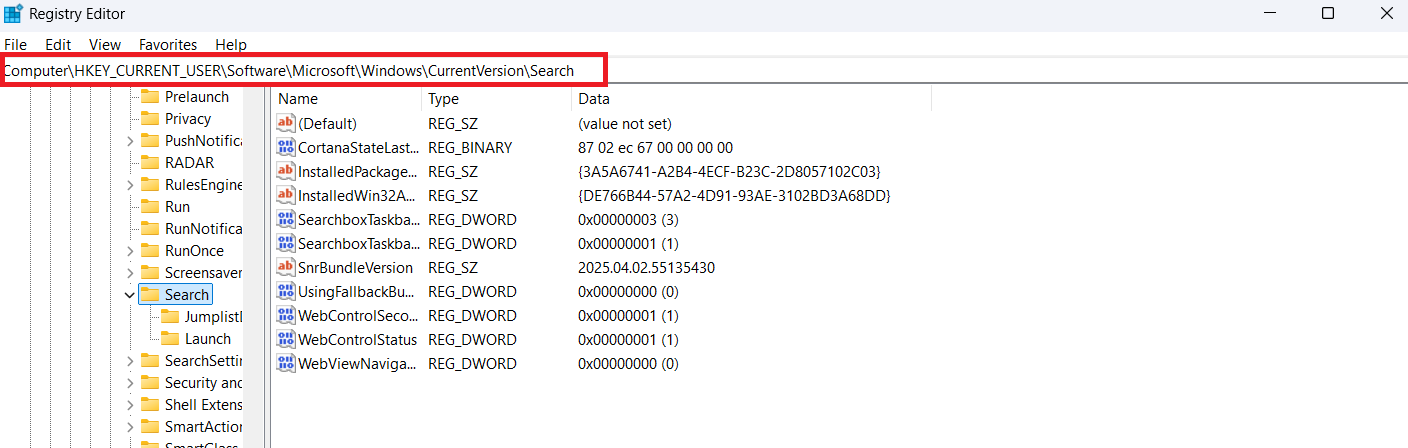
Task: Click icon of SearchboxTaskba value with data 0x00000001
Action: (287, 243)
